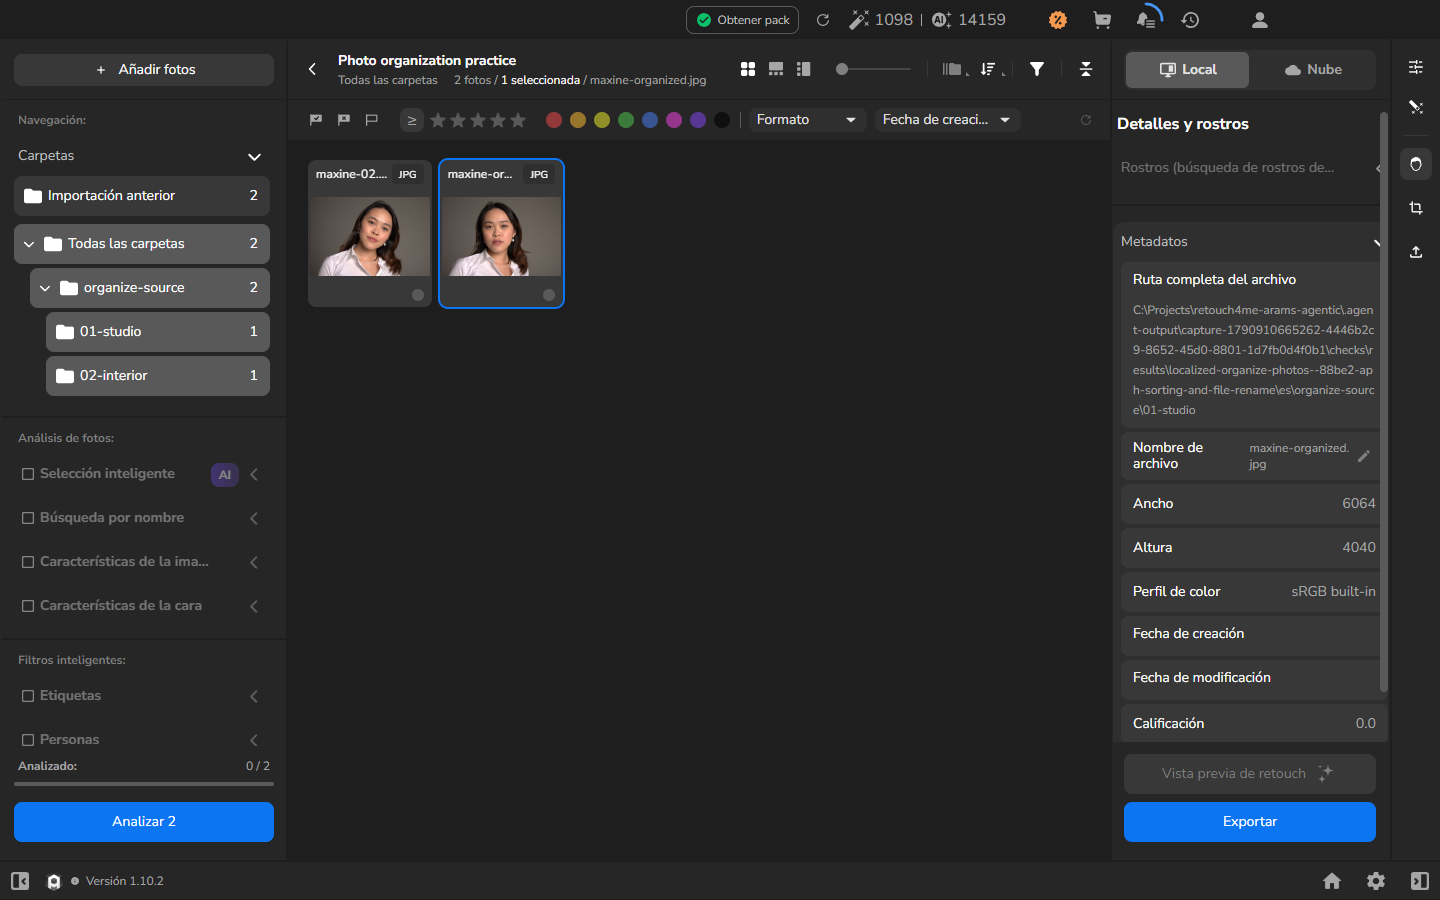Image resolution: width=1440 pixels, height=900 pixels.
Task: Click the export upload sidebar icon
Action: (x=1416, y=252)
